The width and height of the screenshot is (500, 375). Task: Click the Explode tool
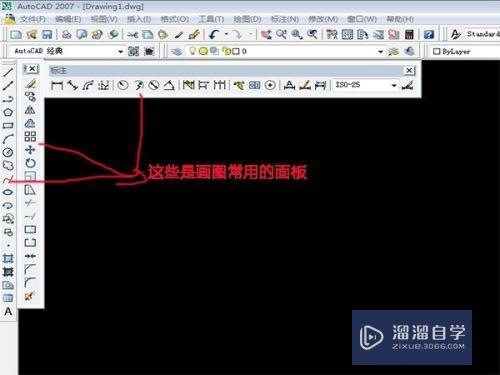pos(29,296)
